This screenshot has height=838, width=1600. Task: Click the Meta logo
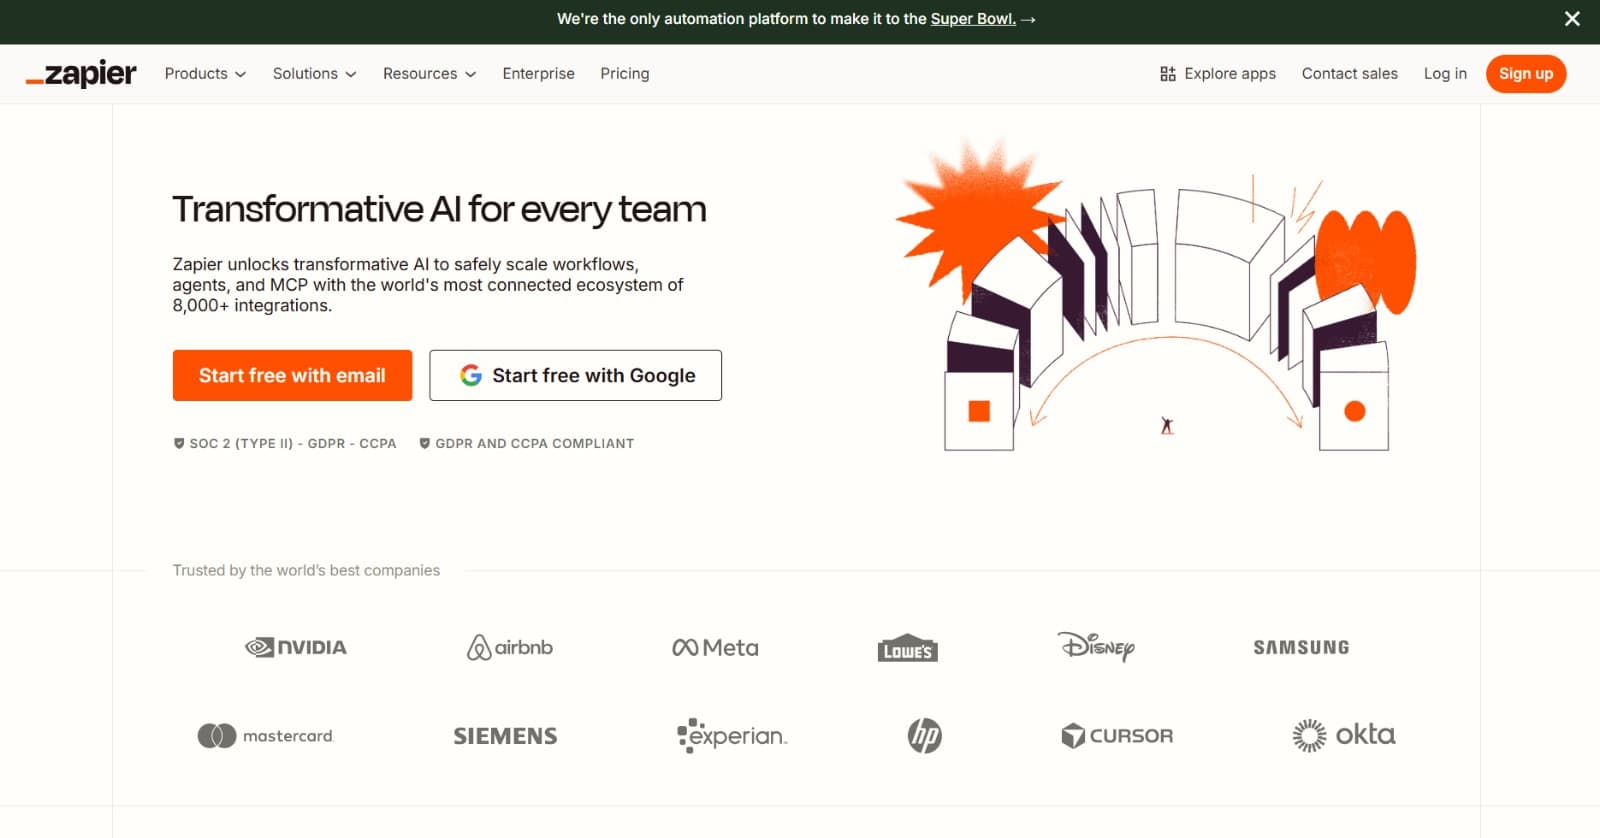click(x=715, y=648)
